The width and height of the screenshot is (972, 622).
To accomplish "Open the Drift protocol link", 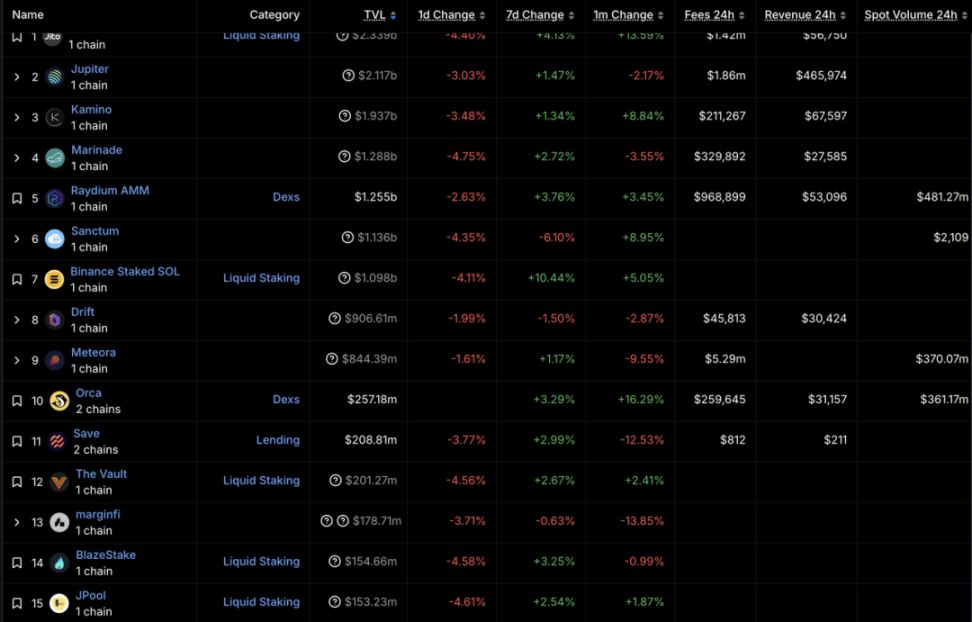I will [x=82, y=312].
